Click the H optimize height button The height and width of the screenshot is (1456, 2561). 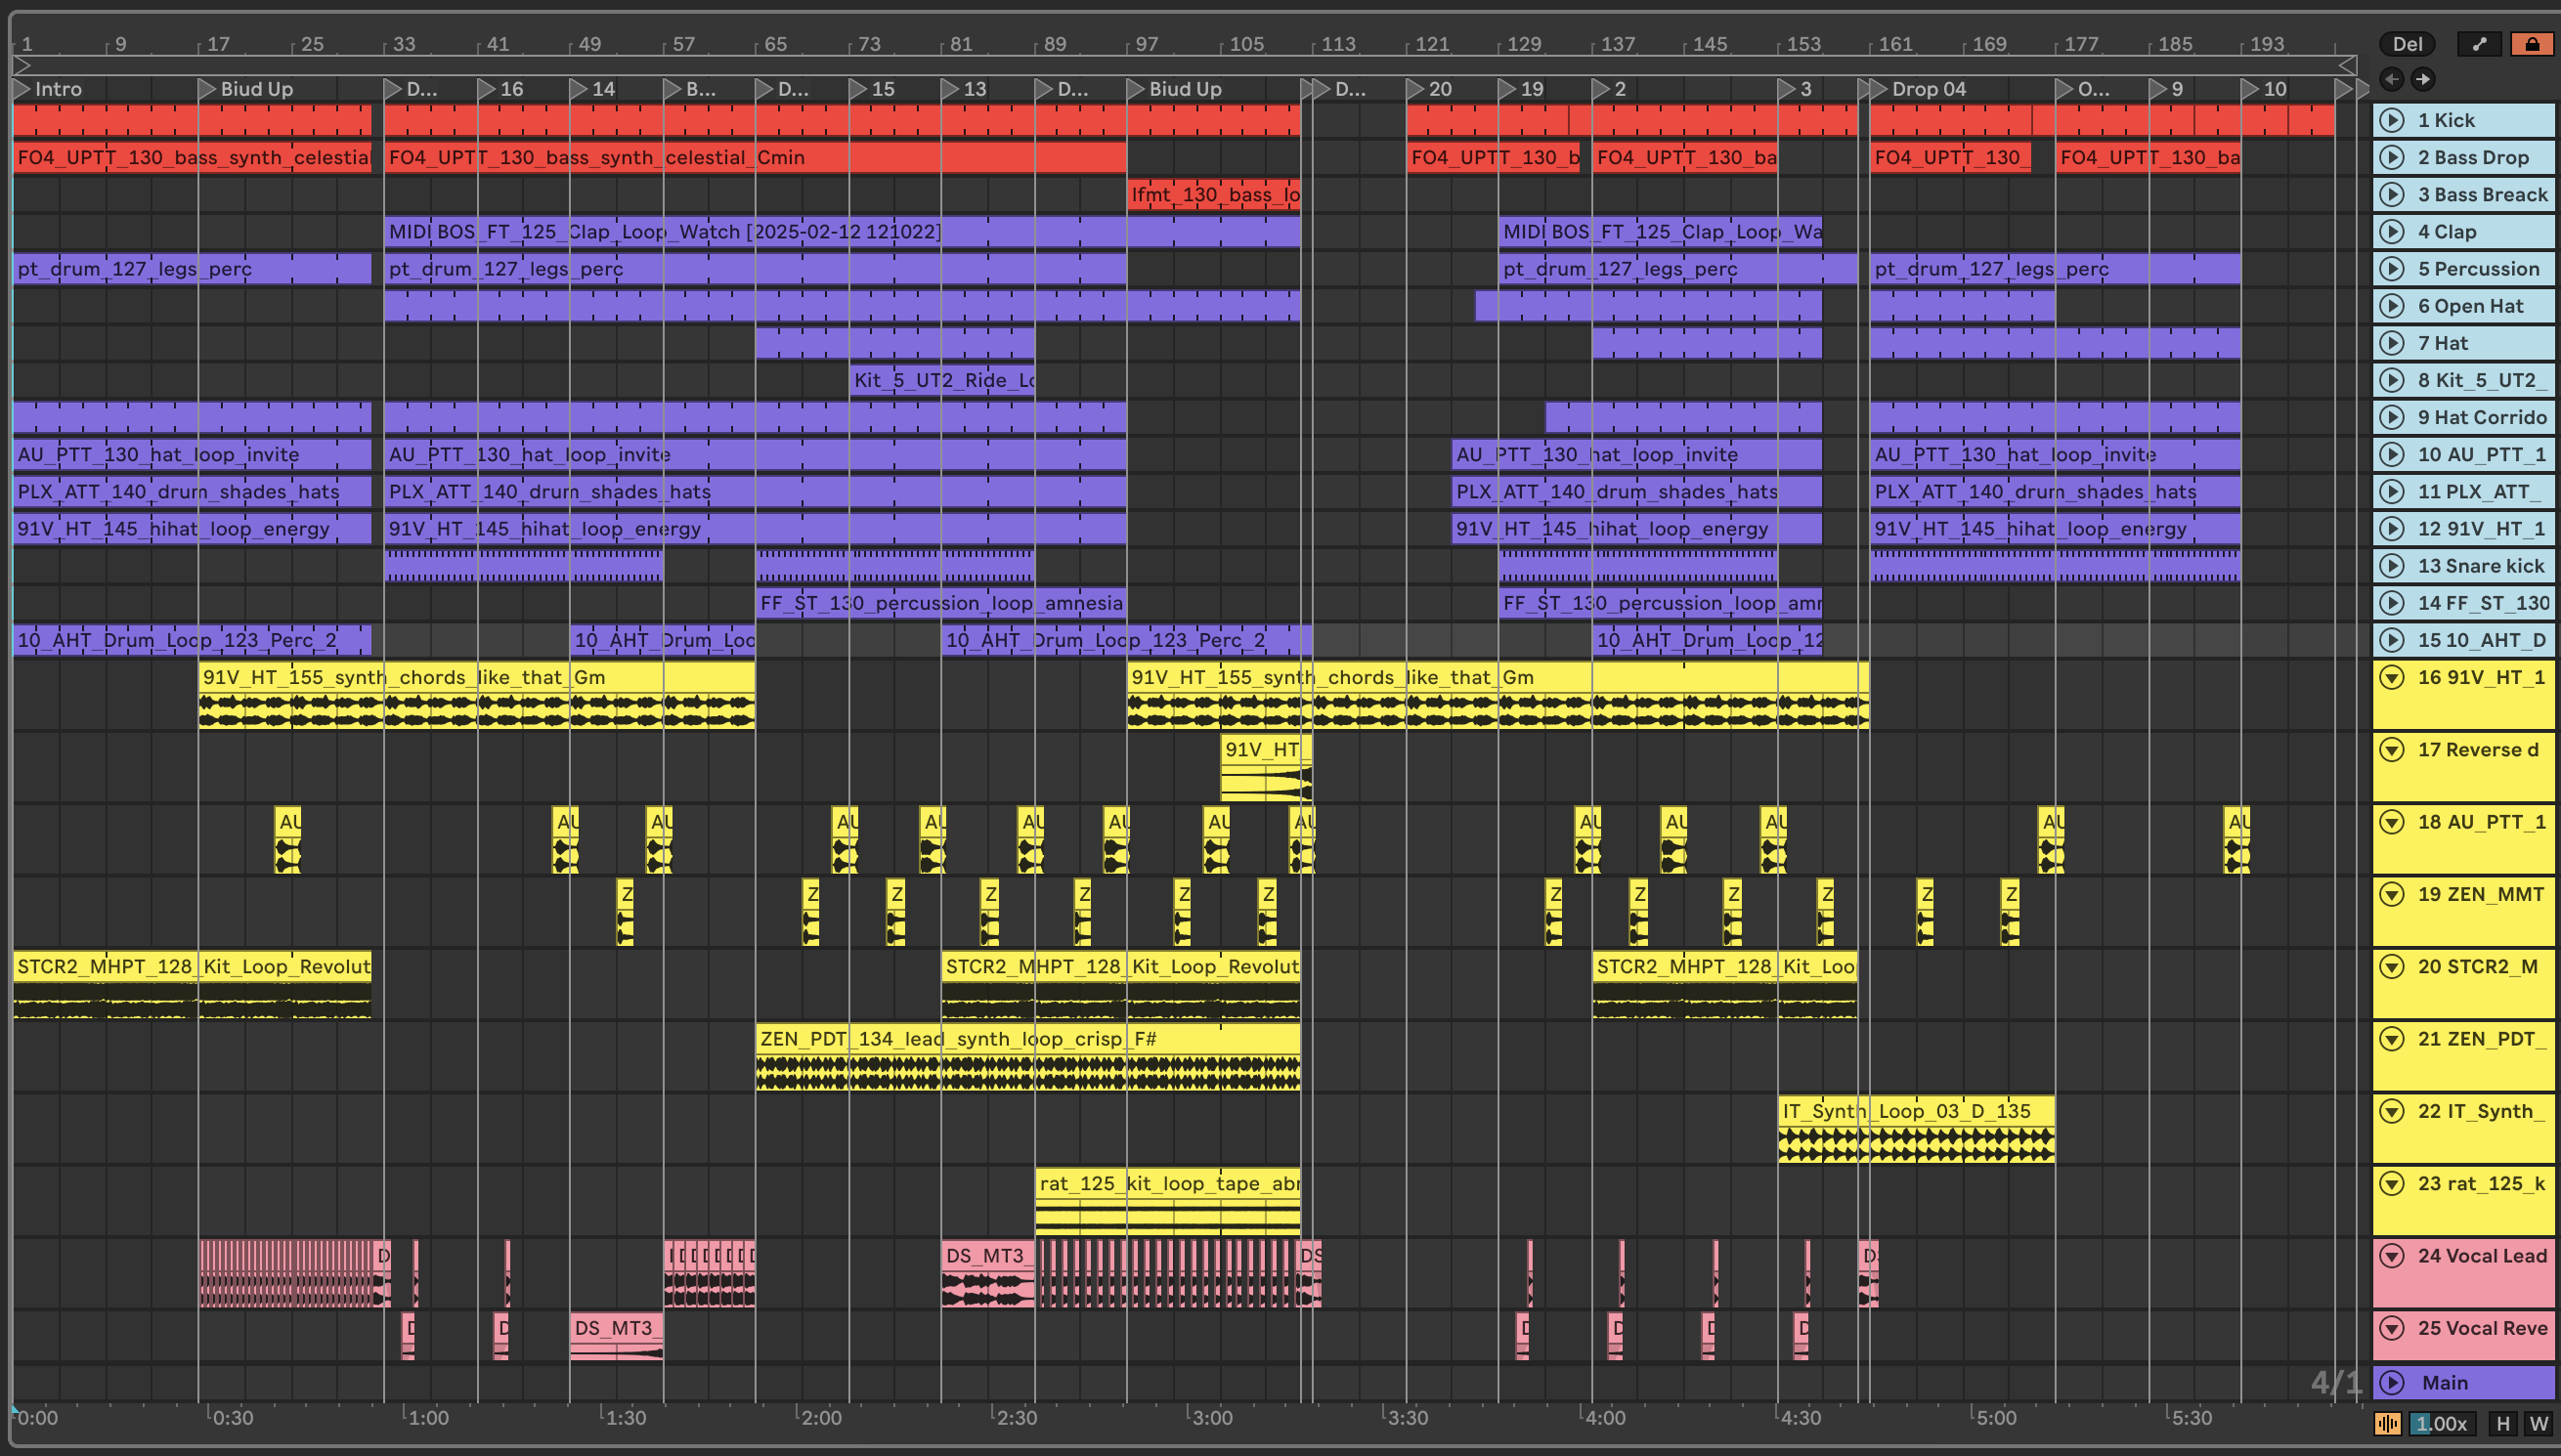2503,1424
